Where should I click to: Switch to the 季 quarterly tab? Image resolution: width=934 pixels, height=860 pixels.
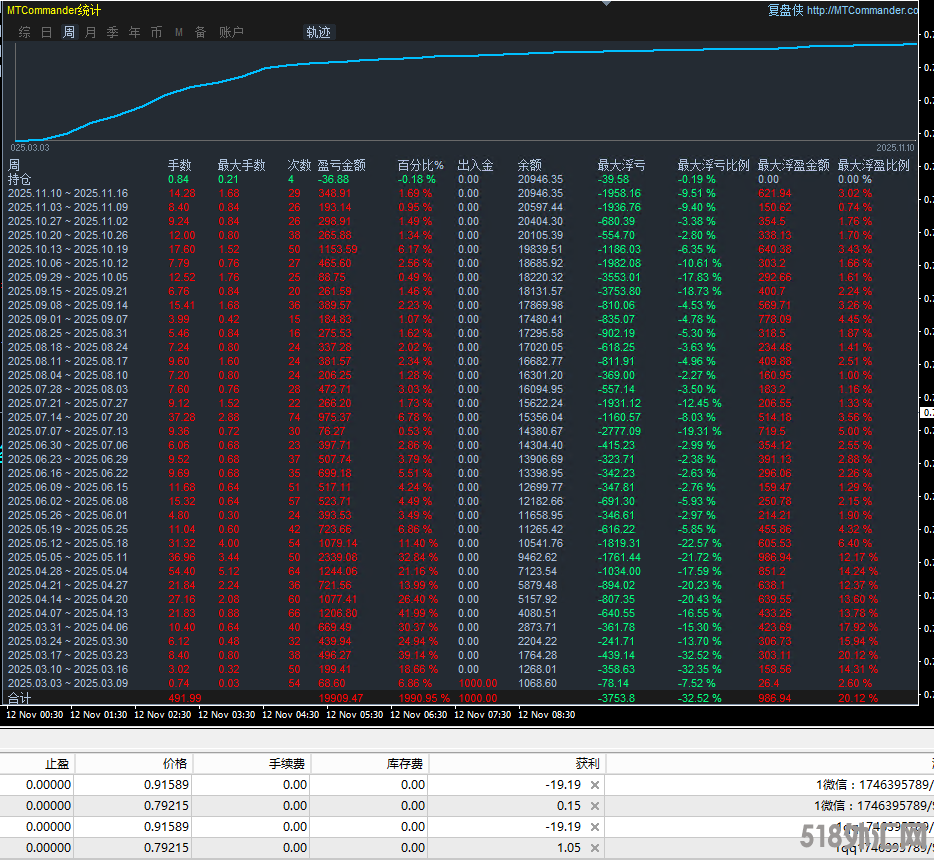[112, 32]
